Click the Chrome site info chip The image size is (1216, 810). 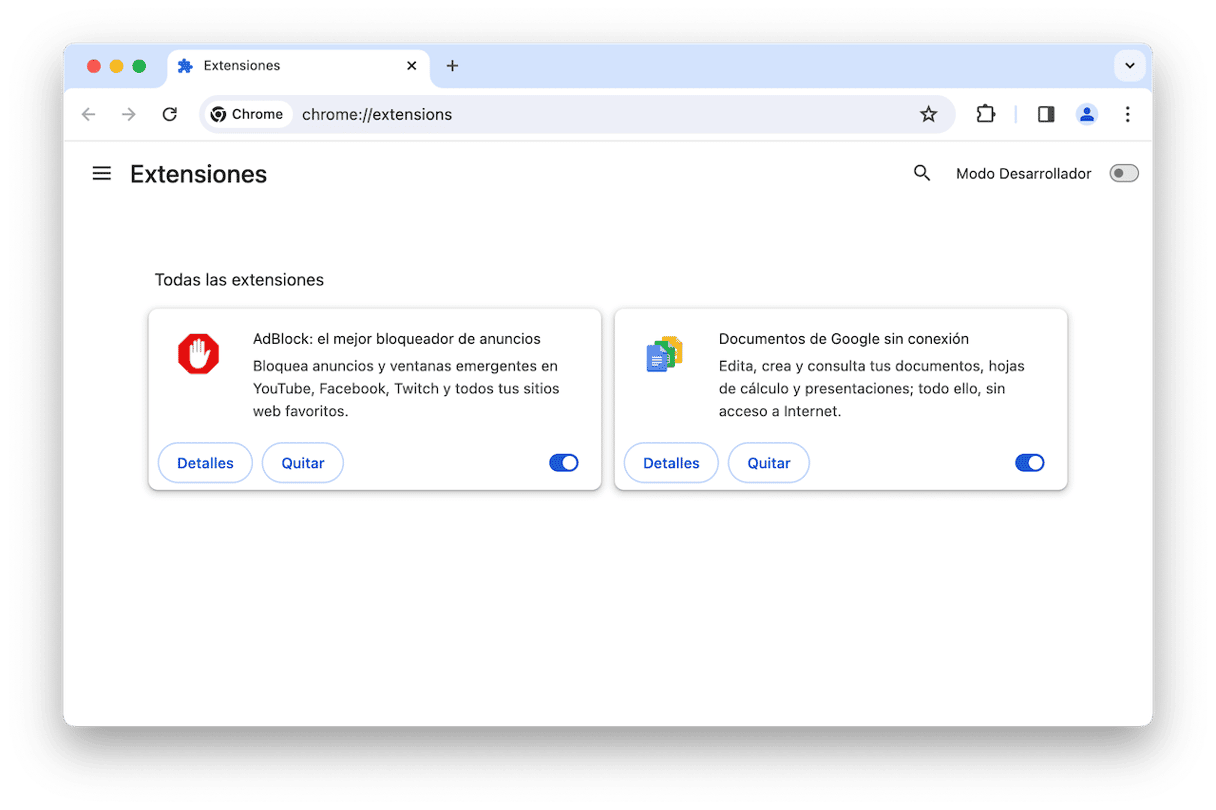coord(247,114)
